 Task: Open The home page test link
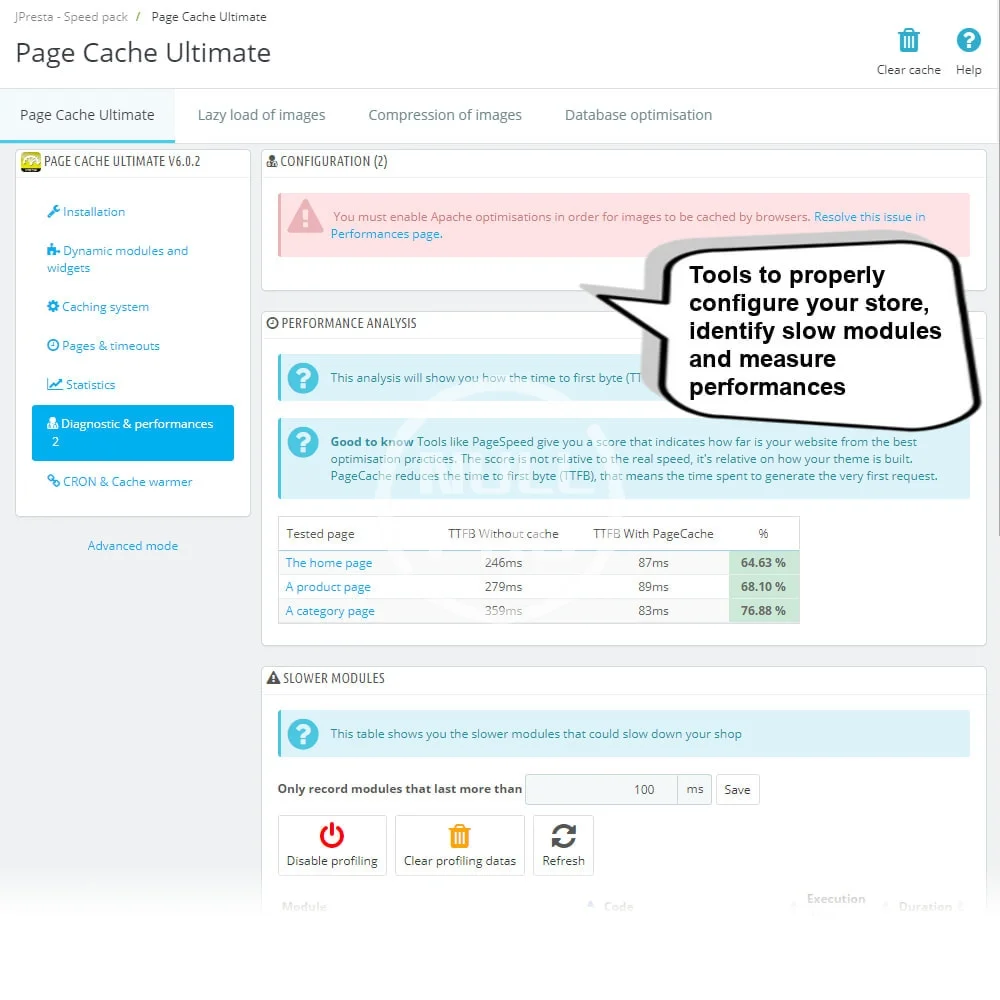[x=328, y=563]
